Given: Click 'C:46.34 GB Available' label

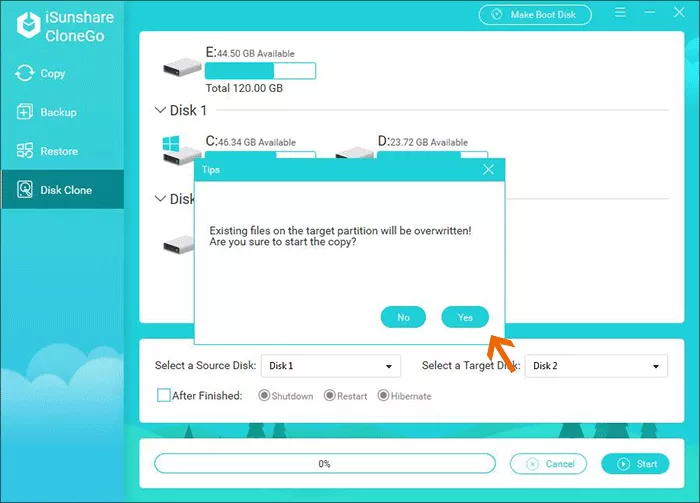Looking at the screenshot, I should tap(250, 141).
